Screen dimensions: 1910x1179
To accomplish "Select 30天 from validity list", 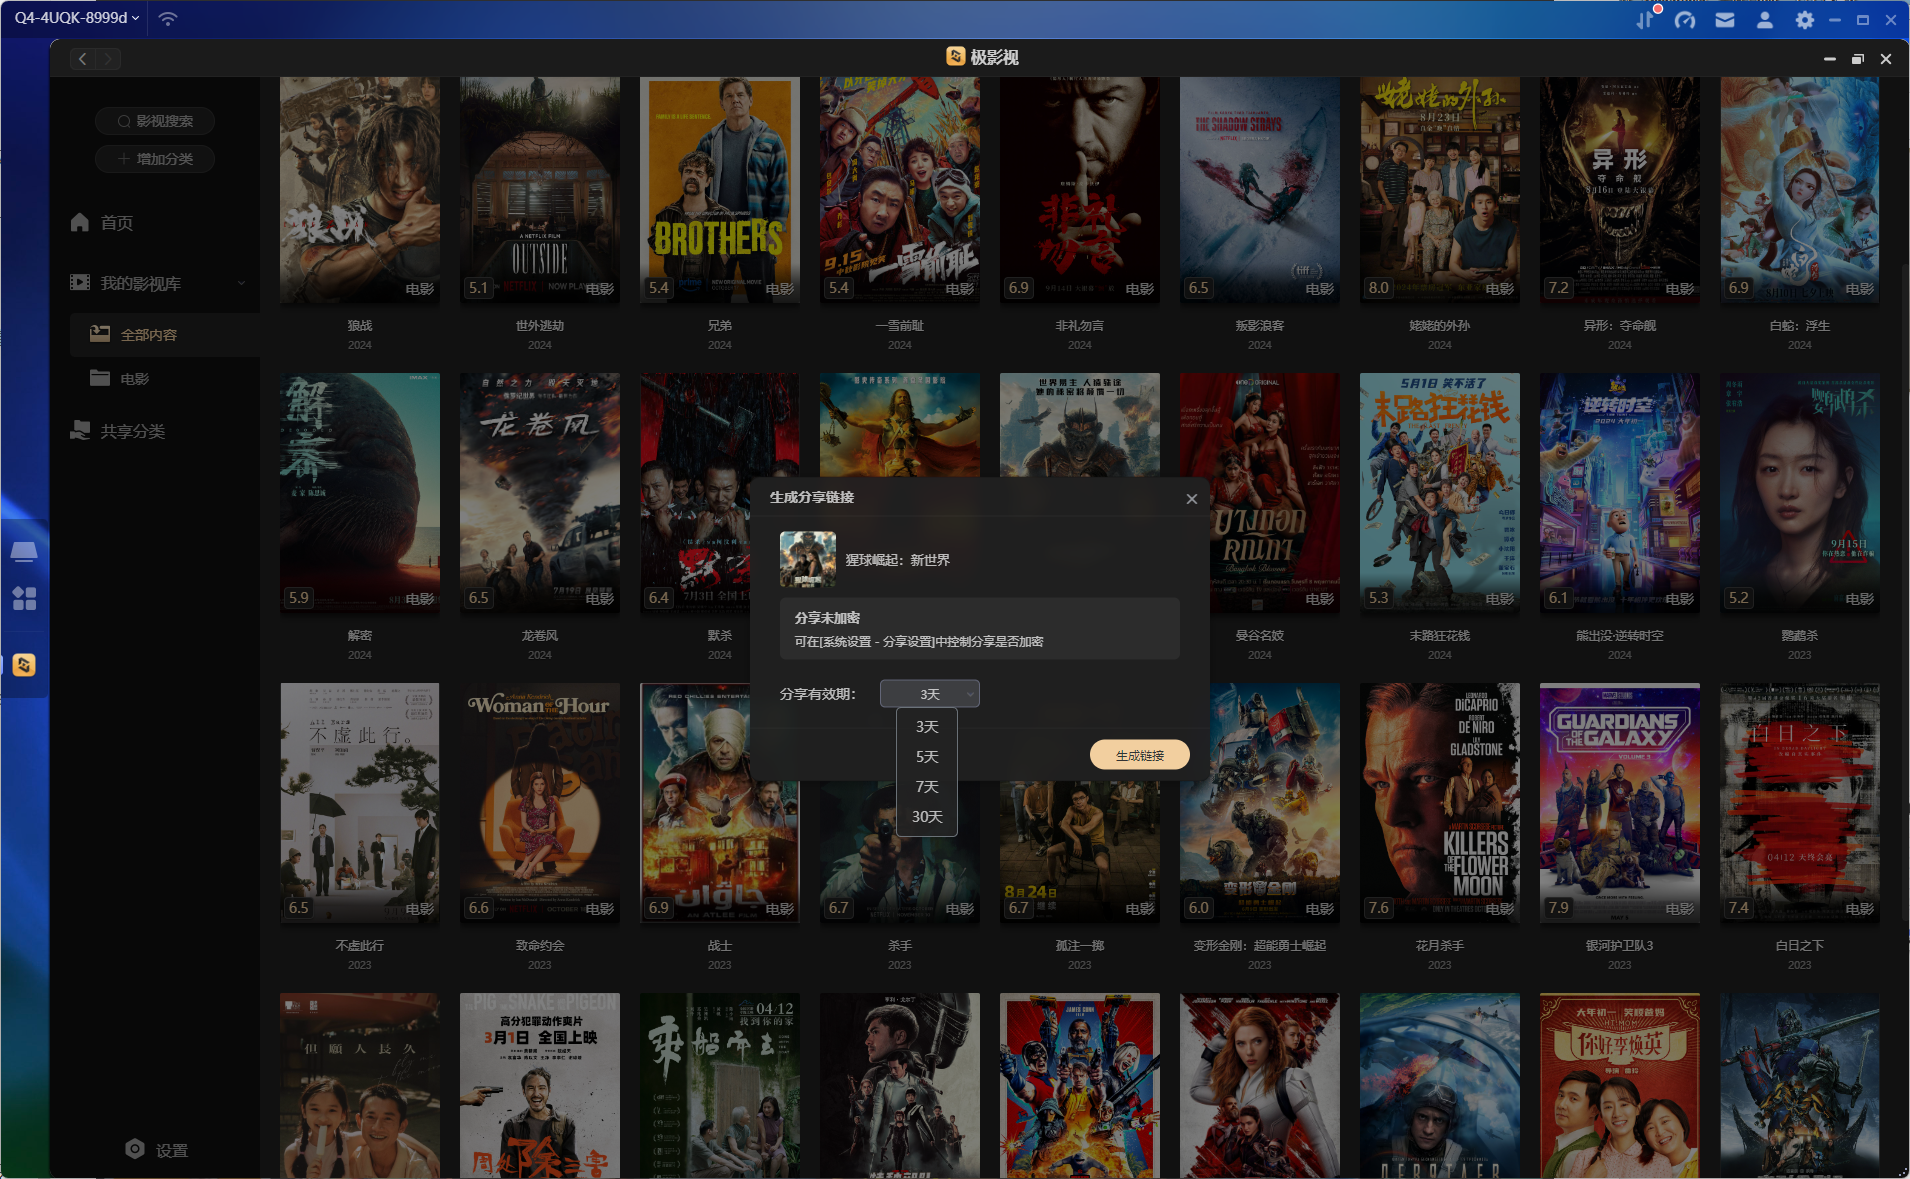I will point(927,817).
